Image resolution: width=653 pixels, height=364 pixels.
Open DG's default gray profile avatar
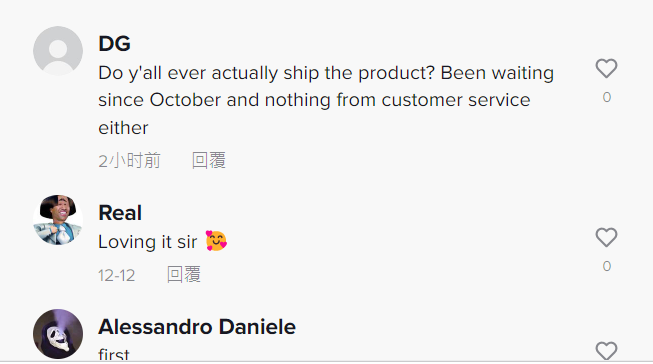(58, 51)
